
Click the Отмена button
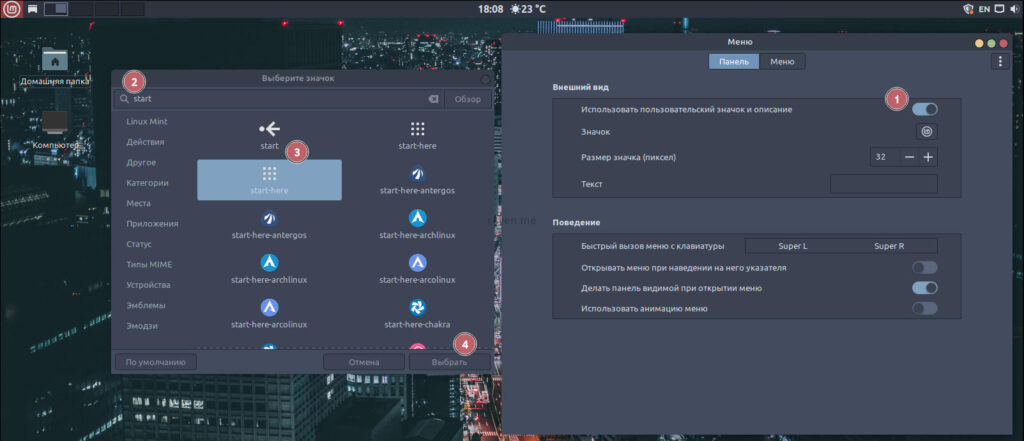(x=364, y=362)
